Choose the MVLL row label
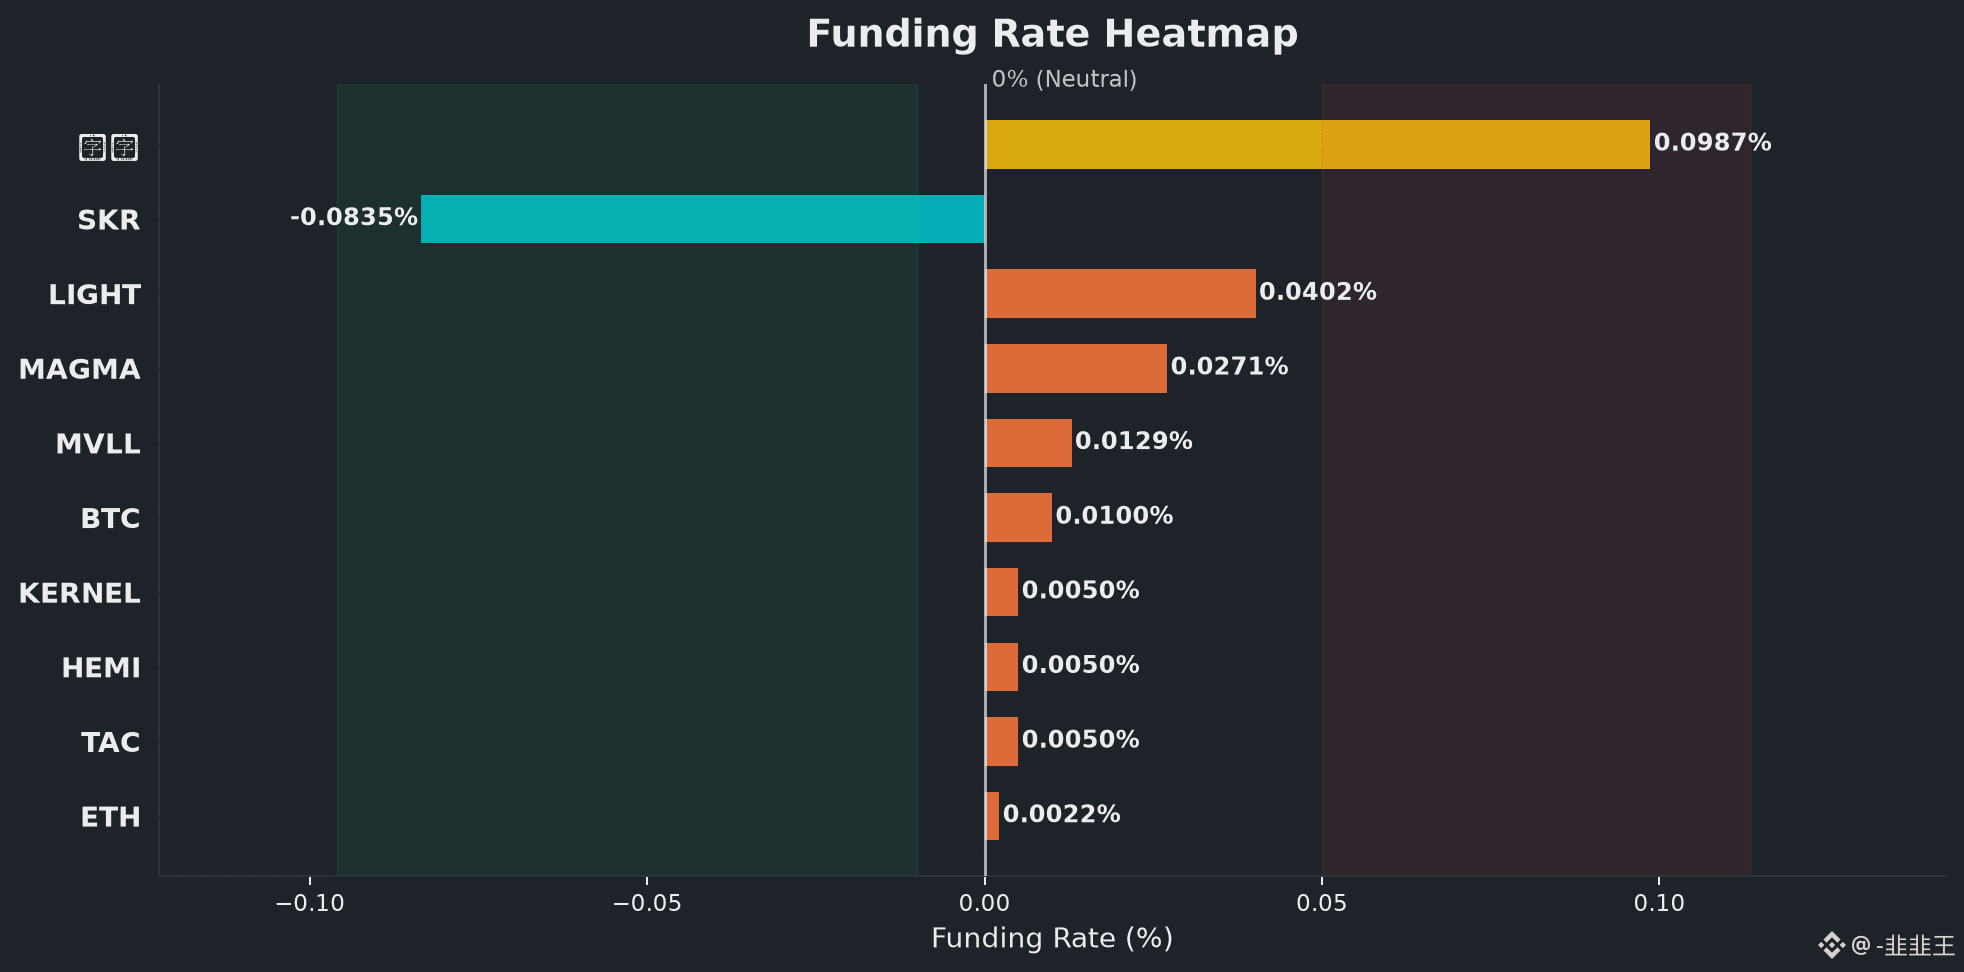Image resolution: width=1964 pixels, height=972 pixels. point(98,444)
